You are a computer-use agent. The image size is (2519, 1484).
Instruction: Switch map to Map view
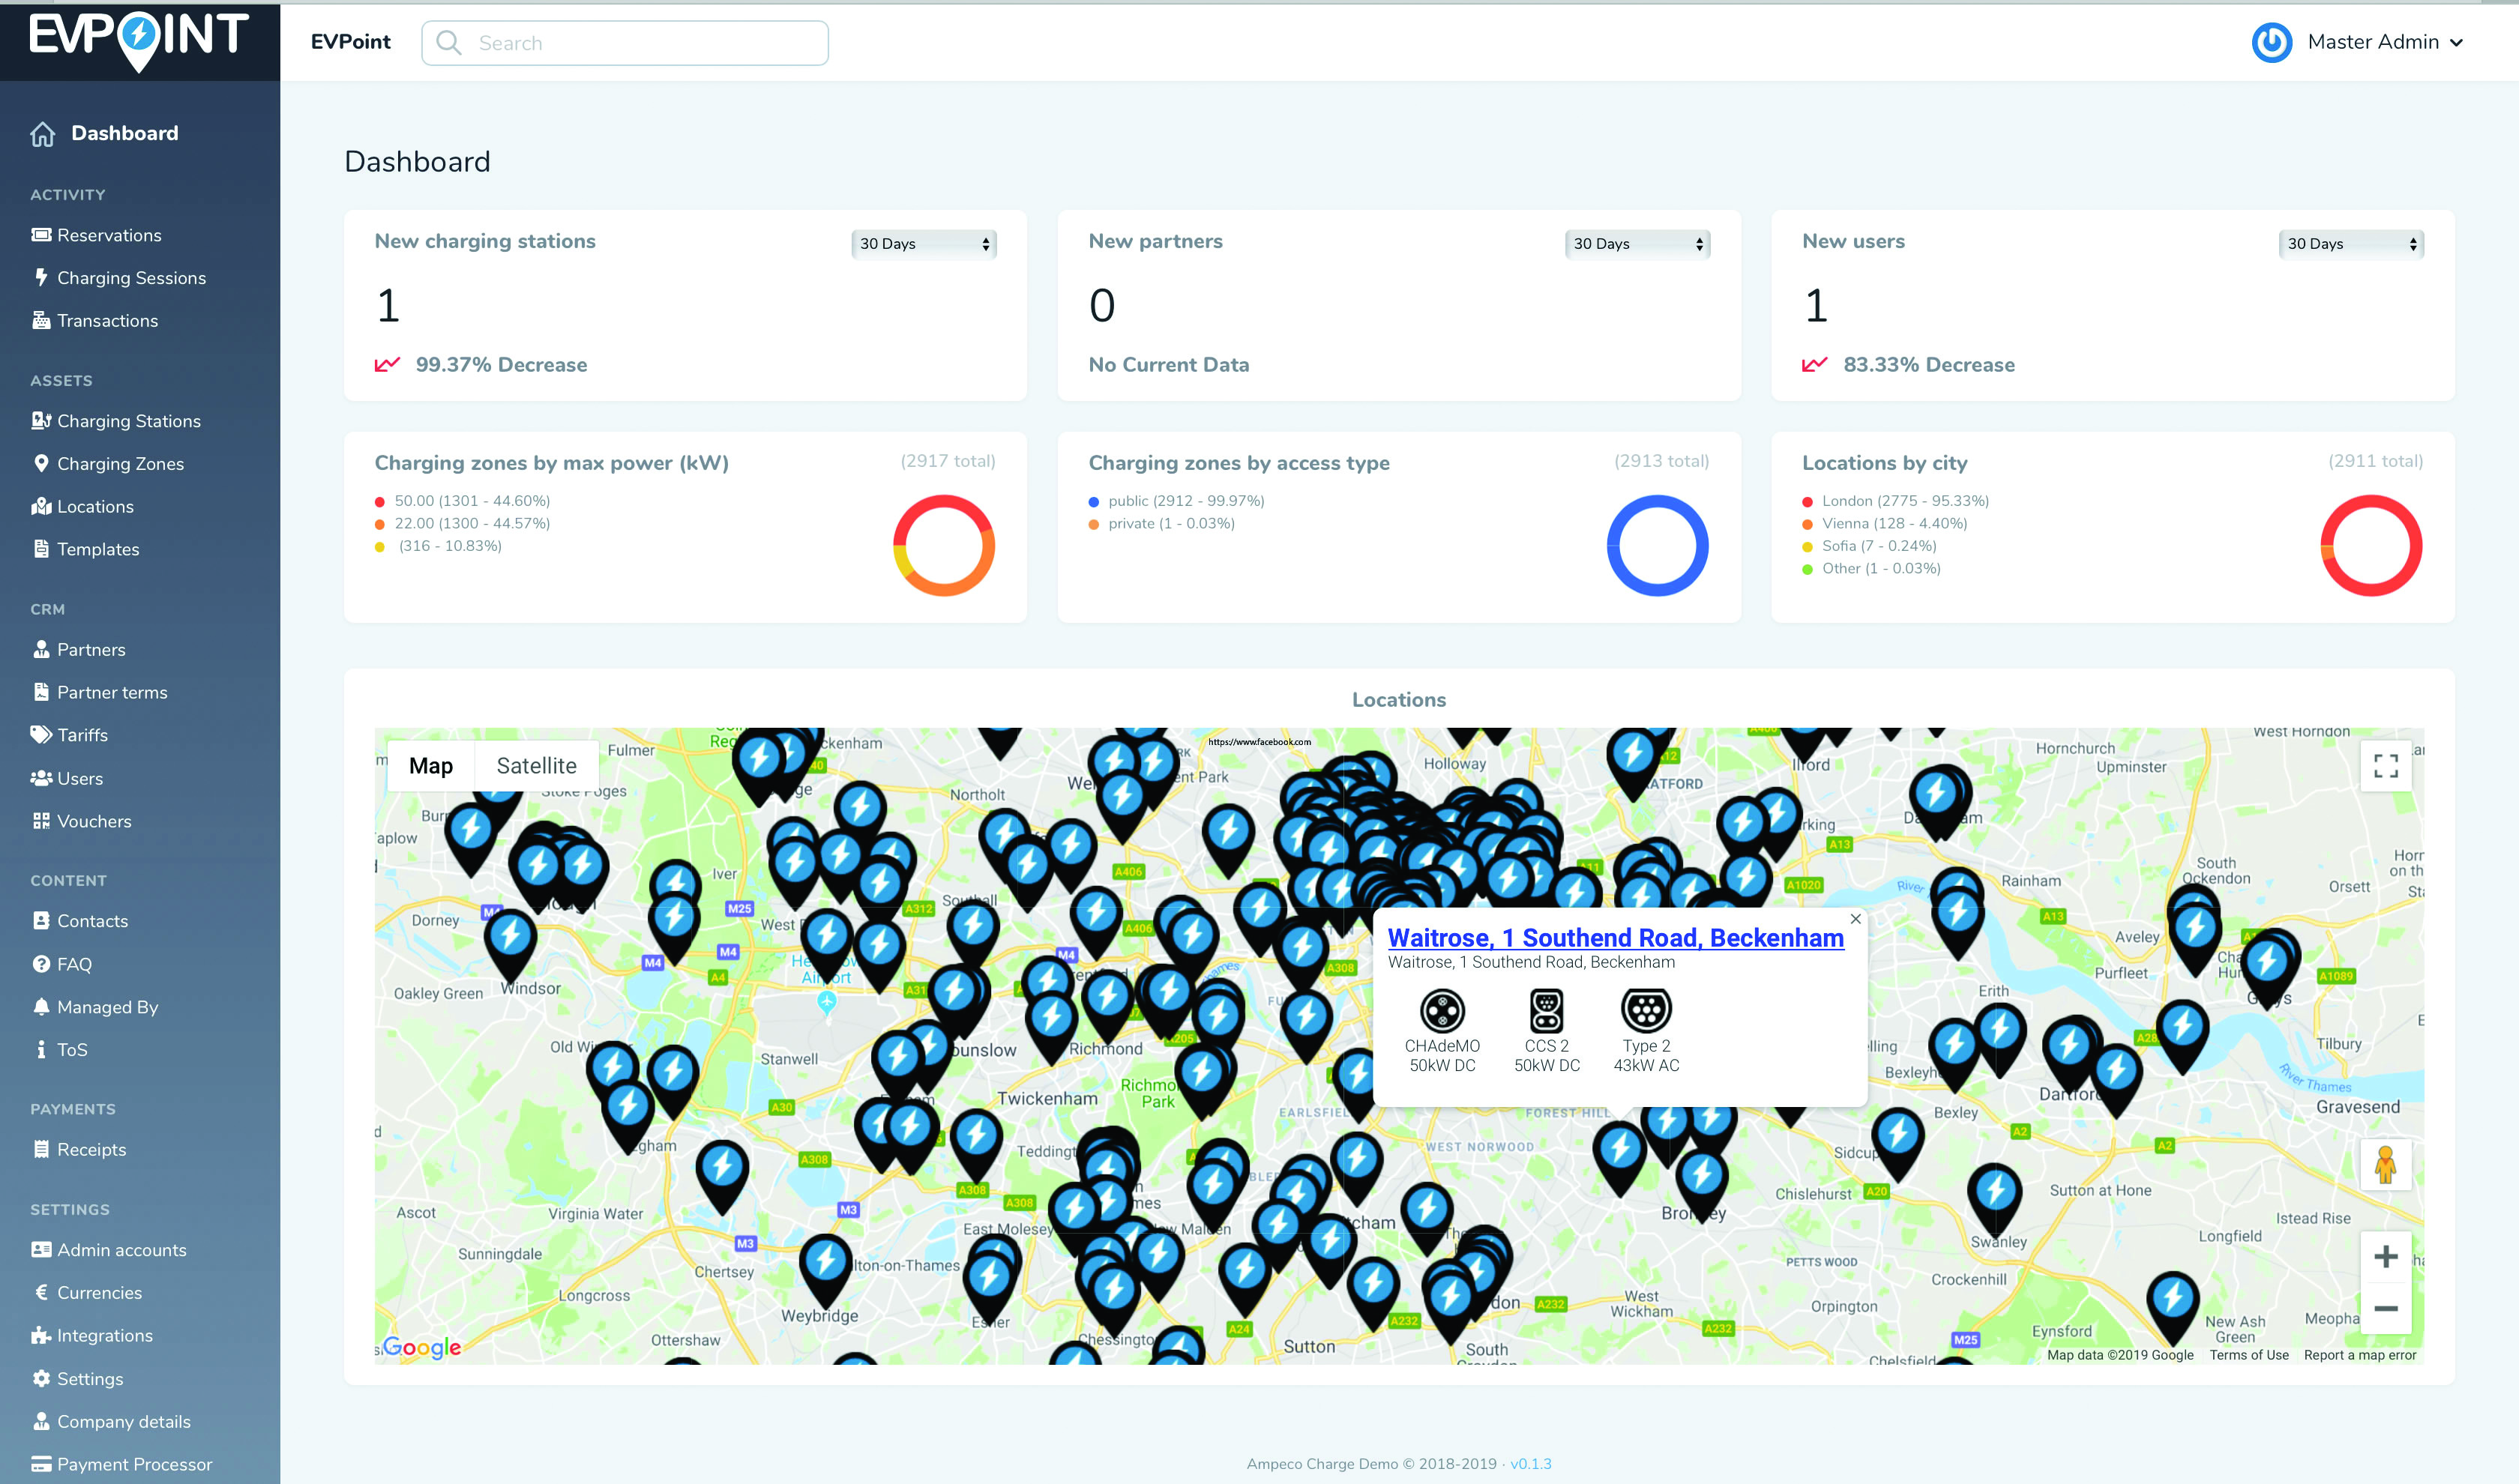tap(431, 766)
